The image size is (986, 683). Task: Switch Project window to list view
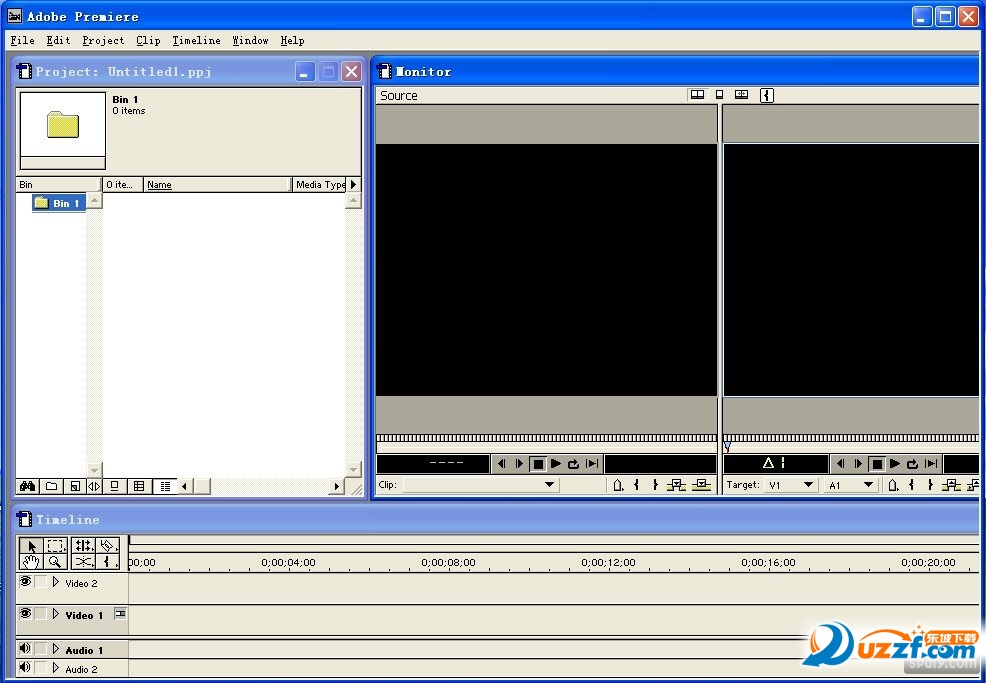coord(166,486)
